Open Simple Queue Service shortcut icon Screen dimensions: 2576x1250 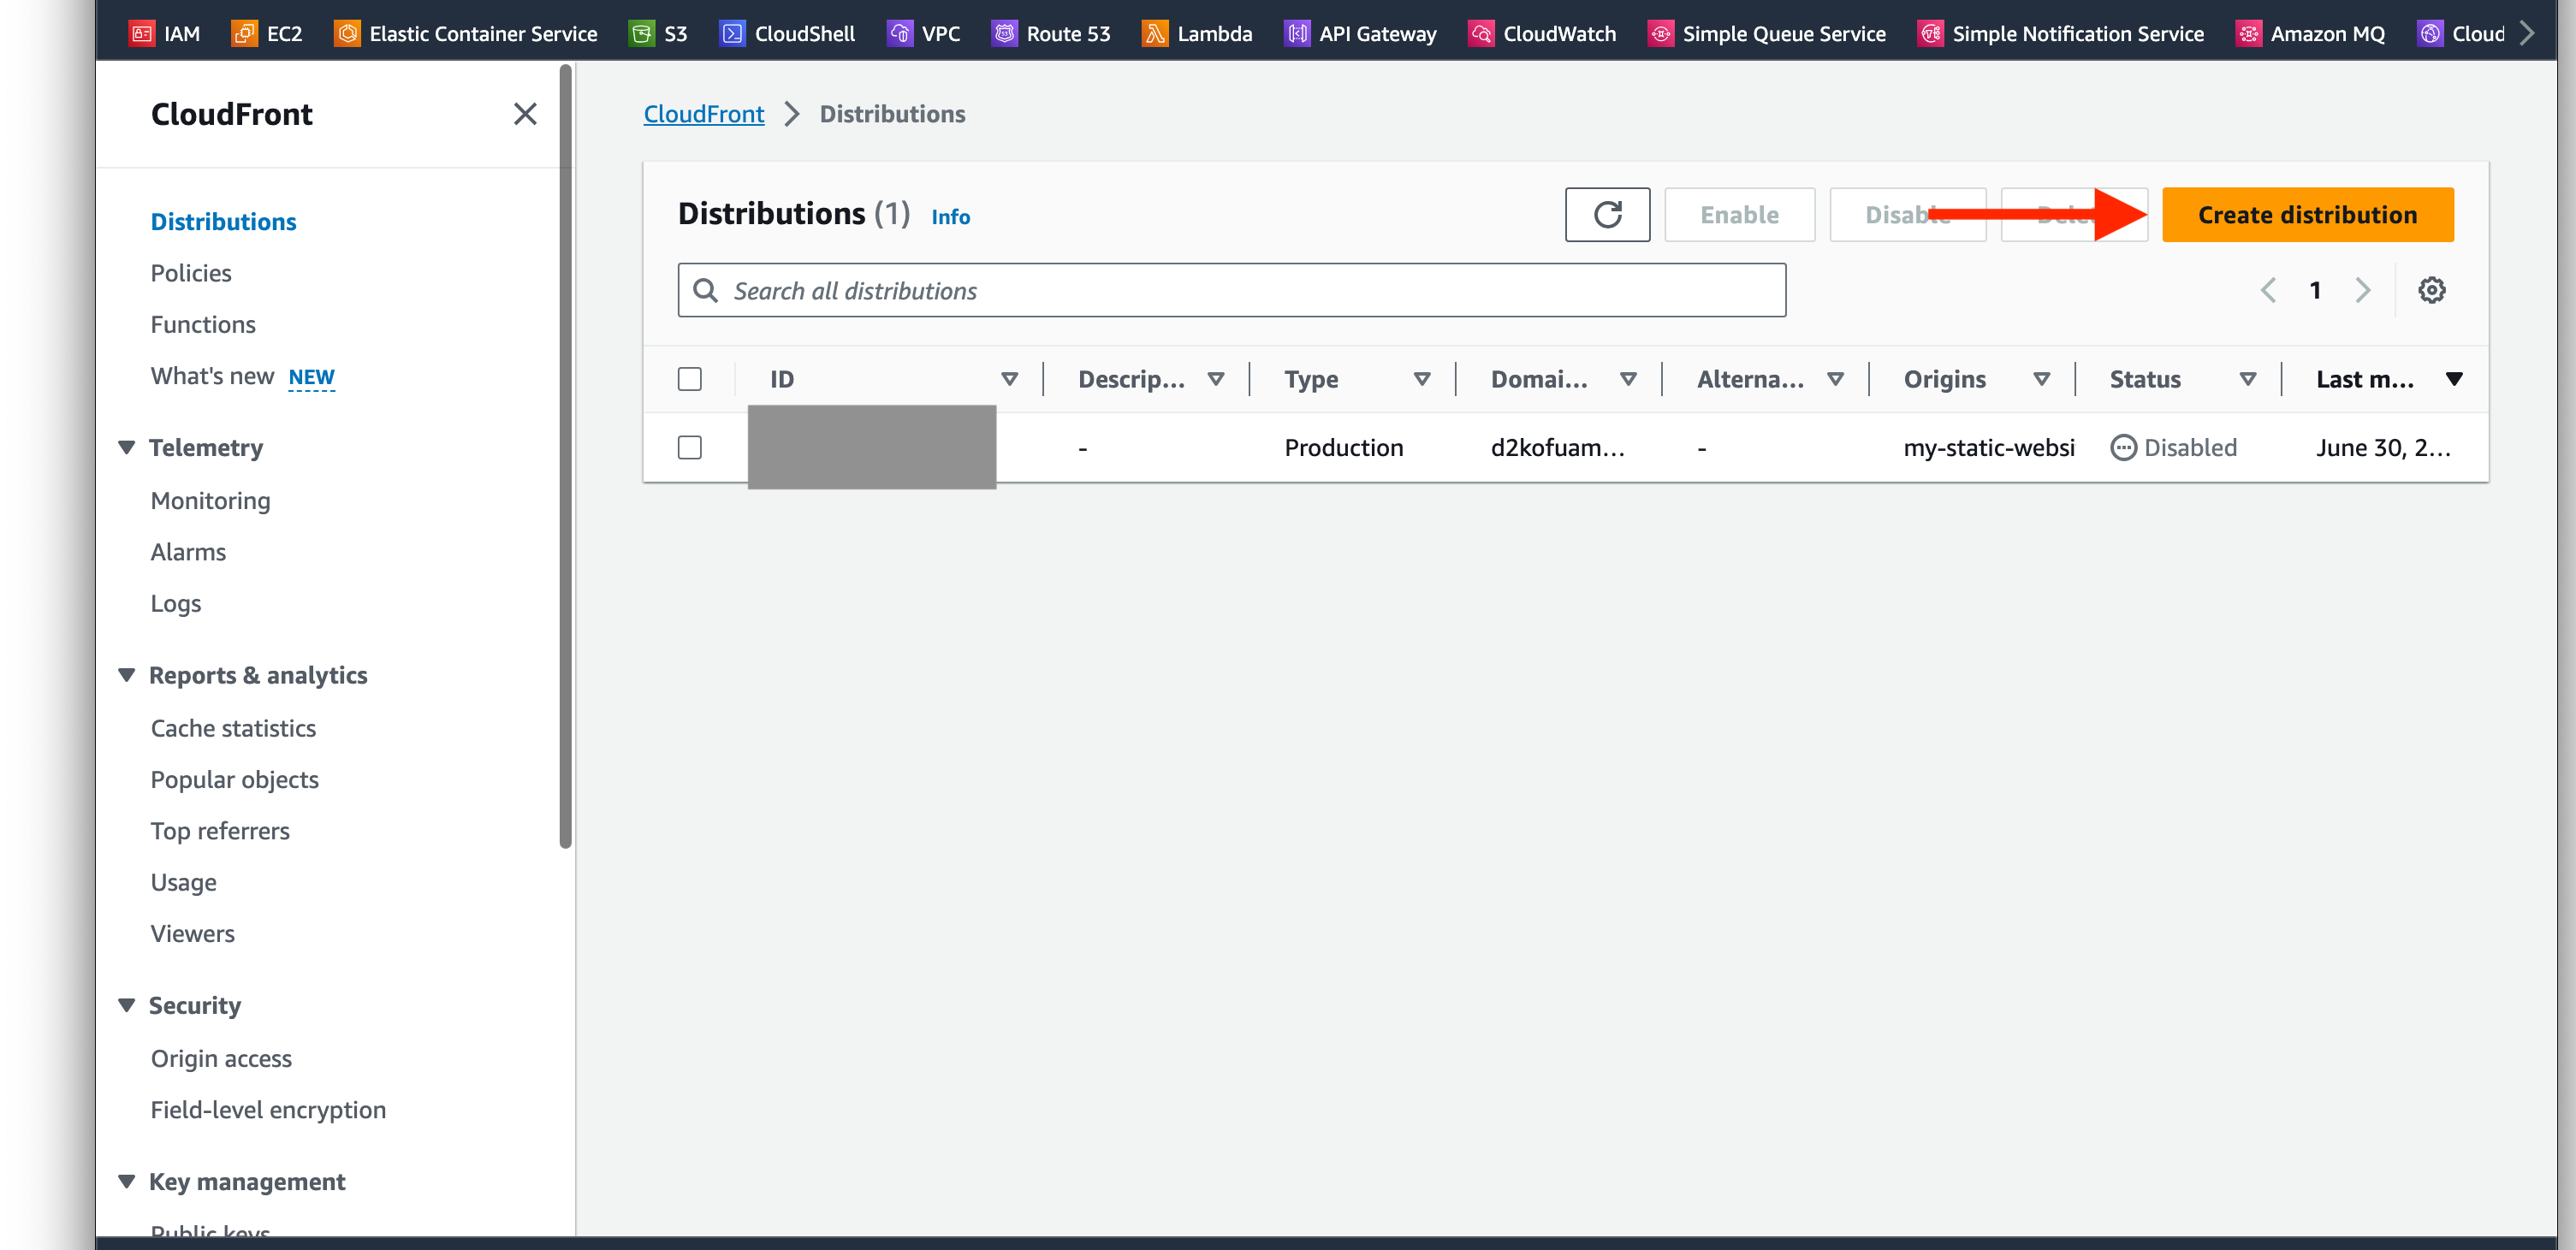tap(1660, 33)
